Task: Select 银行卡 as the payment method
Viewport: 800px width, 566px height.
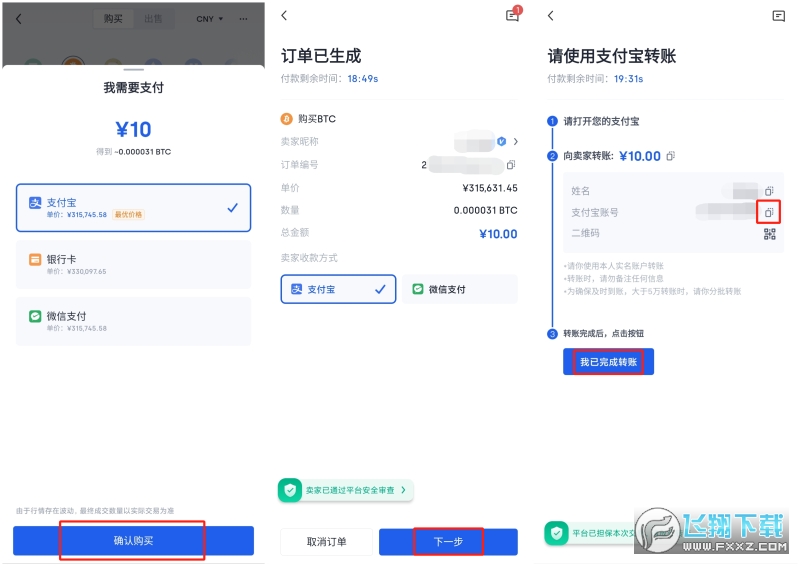Action: pyautogui.click(x=132, y=264)
